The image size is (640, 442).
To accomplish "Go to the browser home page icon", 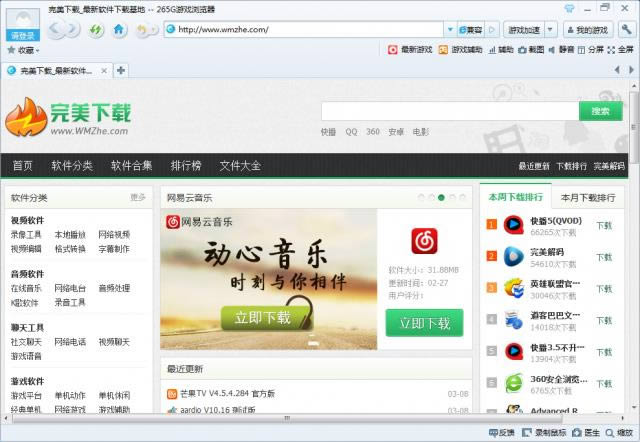I will [119, 29].
